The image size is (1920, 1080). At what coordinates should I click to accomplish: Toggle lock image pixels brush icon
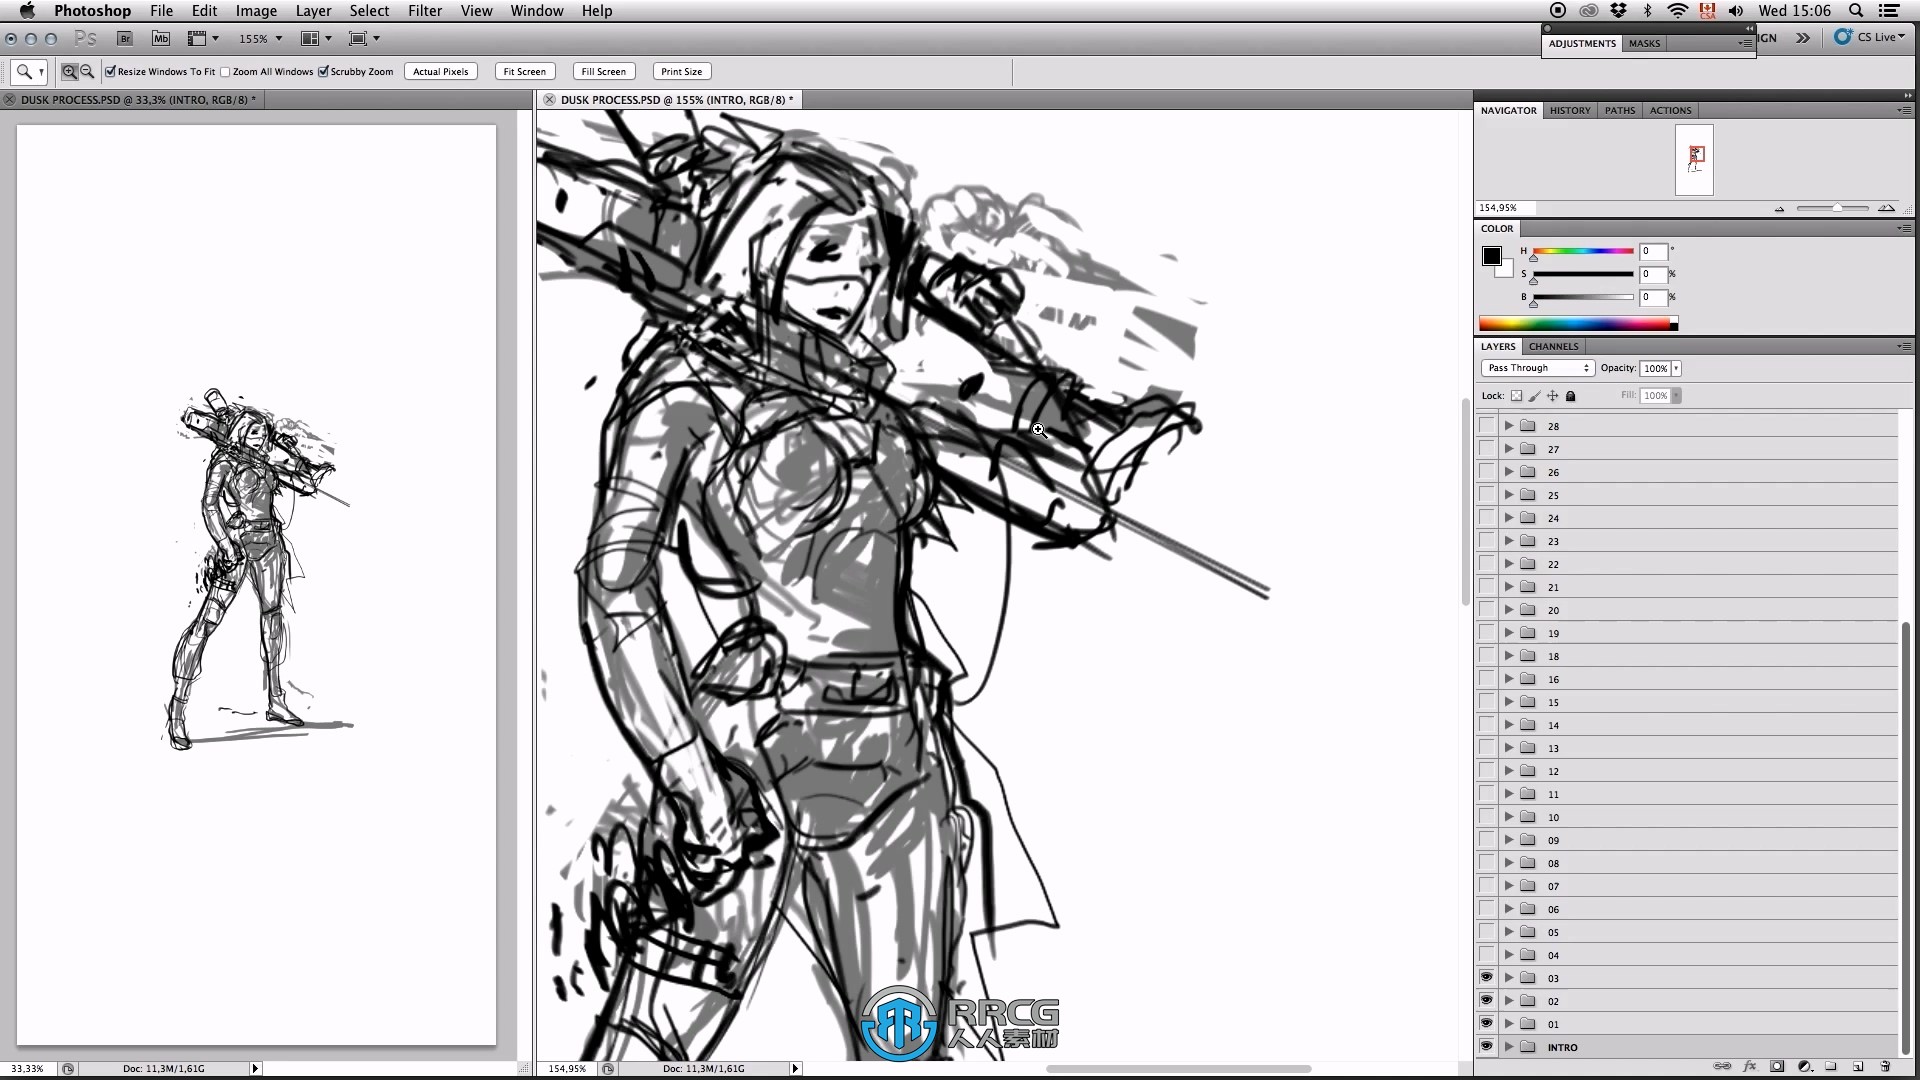[1534, 396]
